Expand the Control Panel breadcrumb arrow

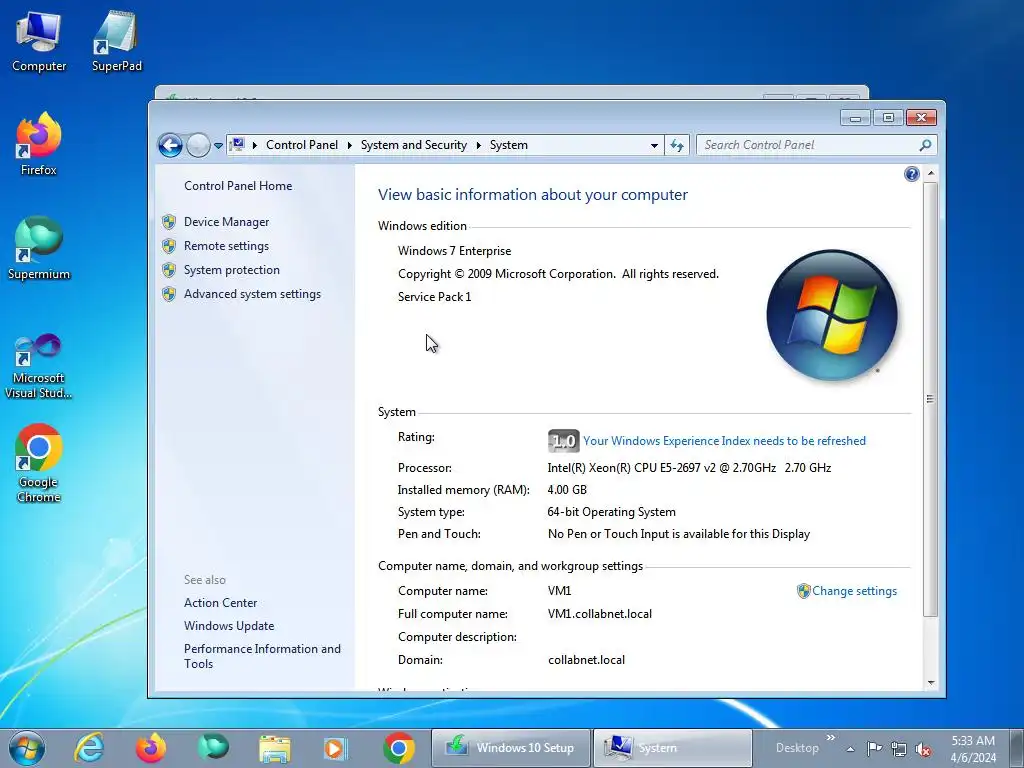tap(349, 145)
